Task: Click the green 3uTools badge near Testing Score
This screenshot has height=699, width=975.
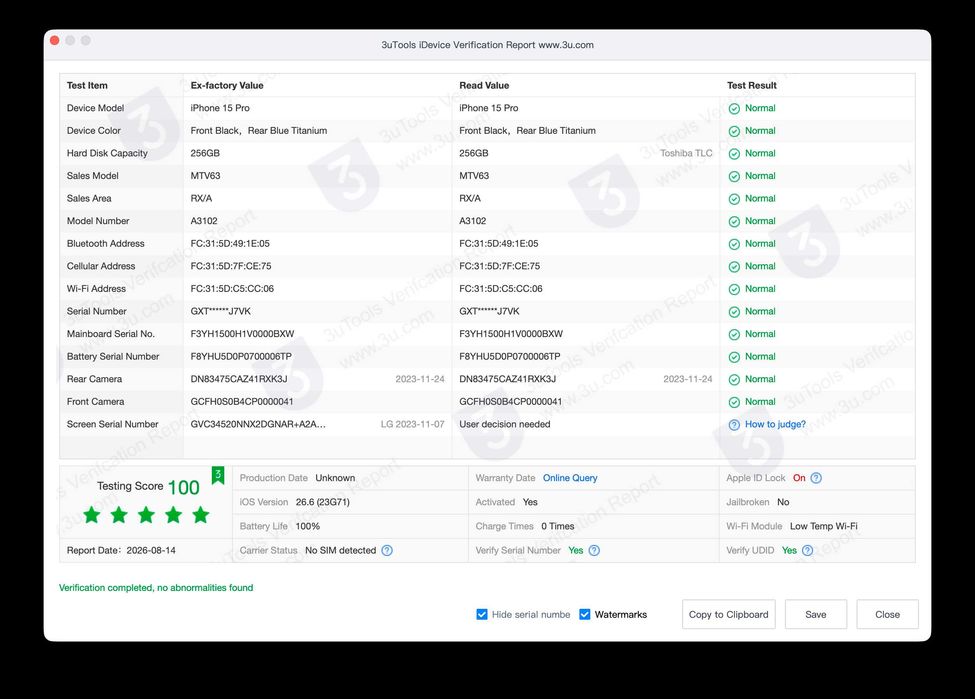Action: pos(218,476)
